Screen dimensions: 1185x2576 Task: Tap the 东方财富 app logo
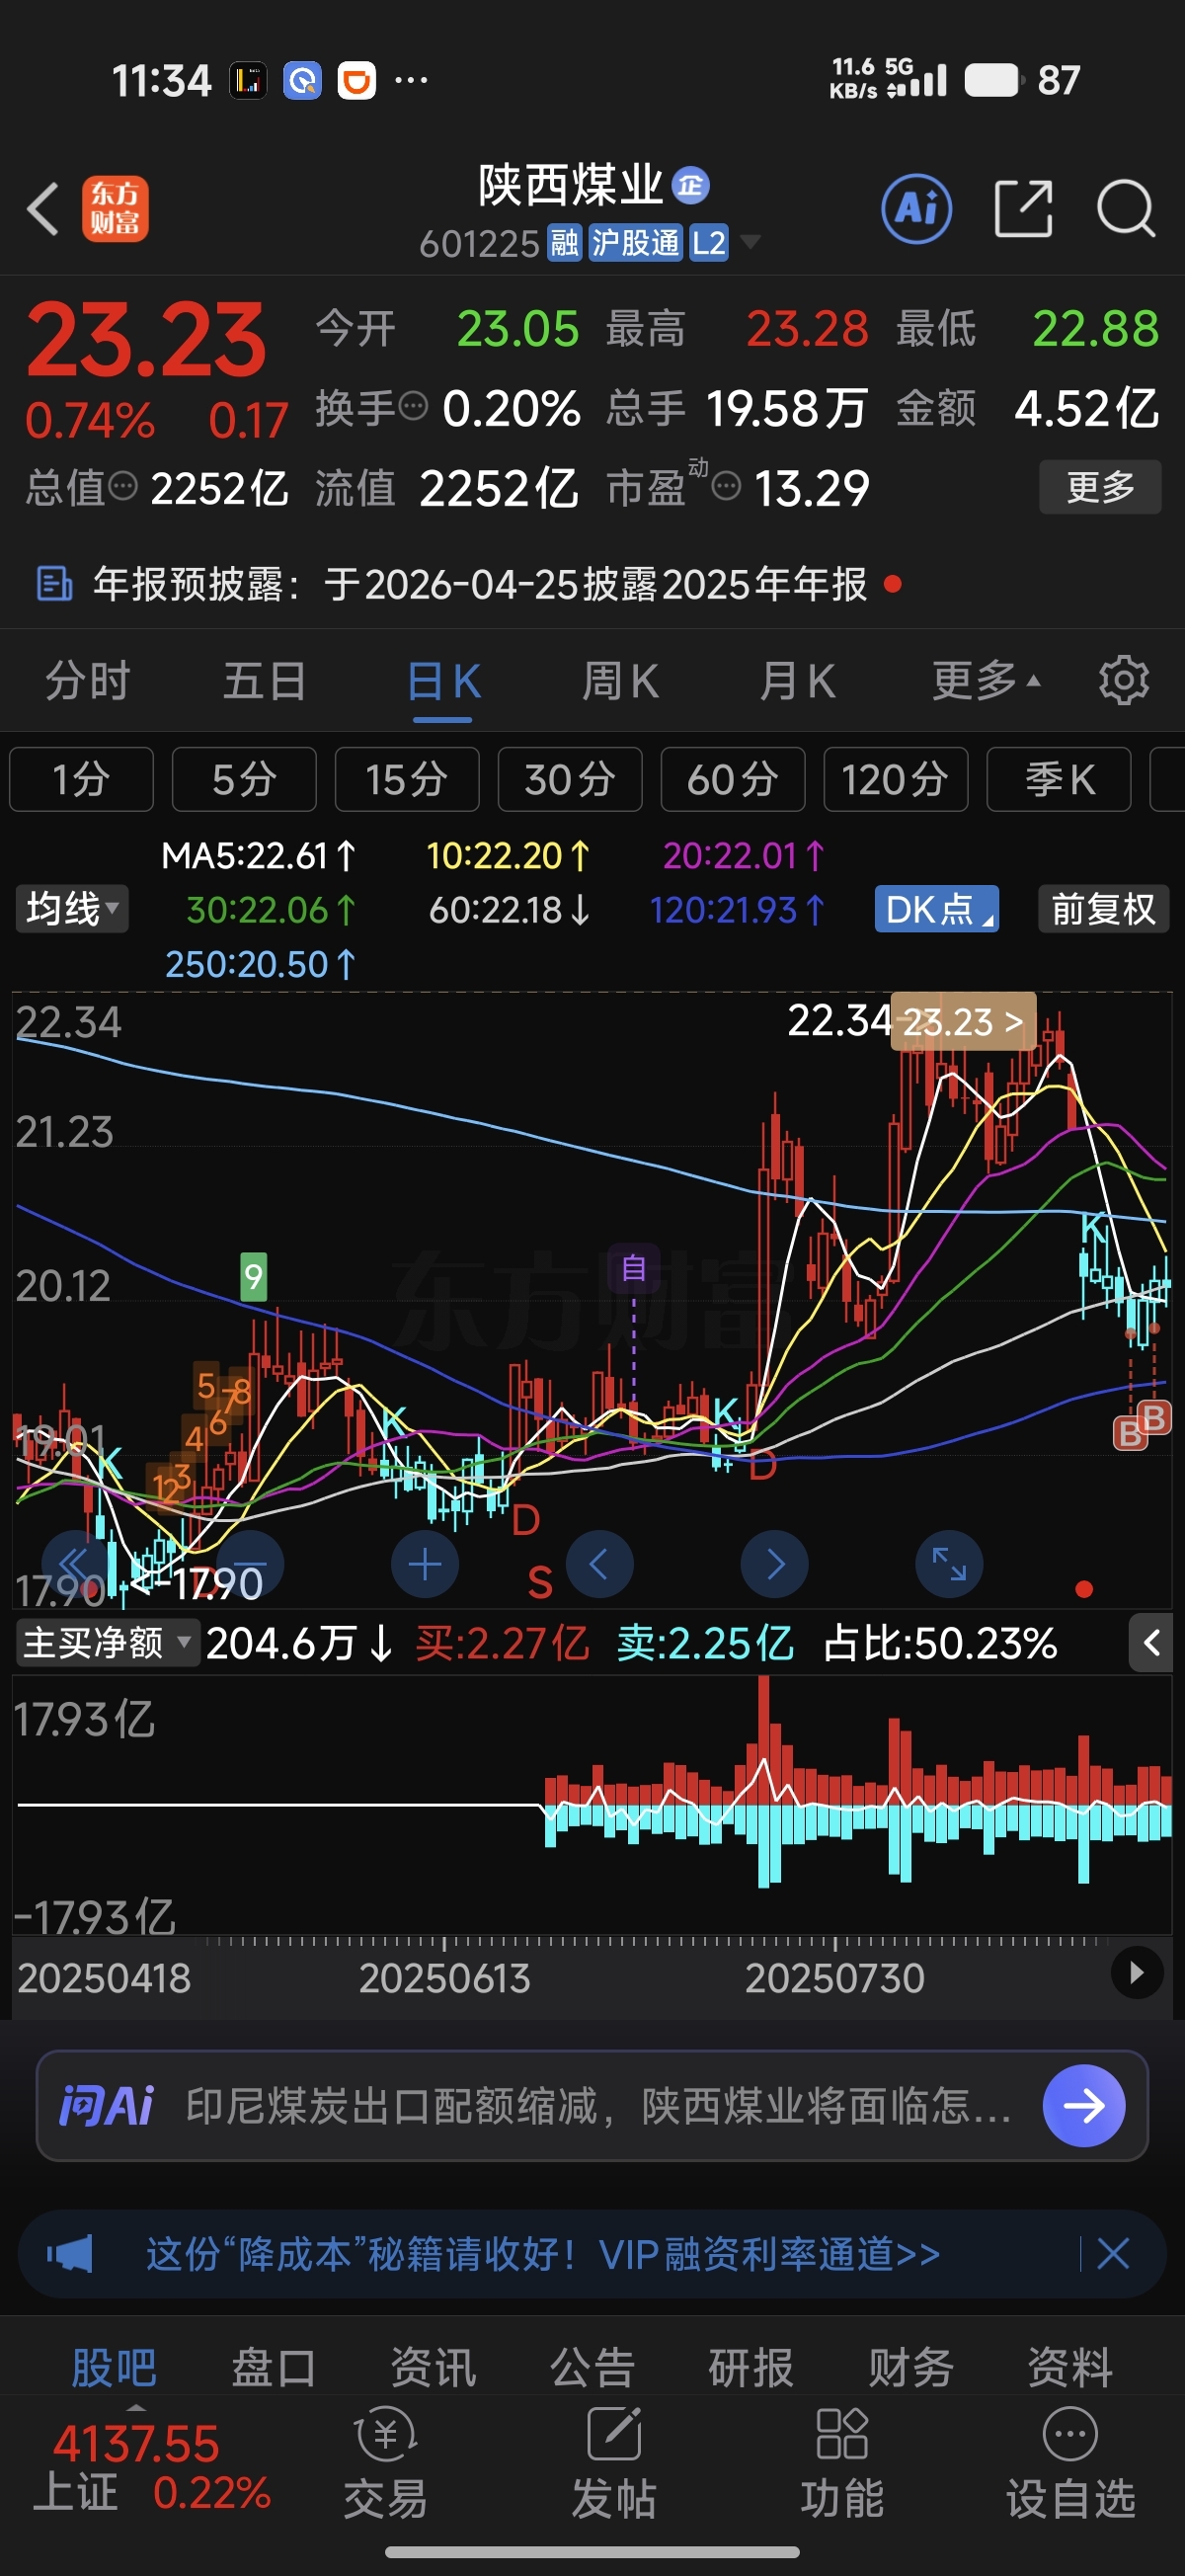[x=115, y=209]
